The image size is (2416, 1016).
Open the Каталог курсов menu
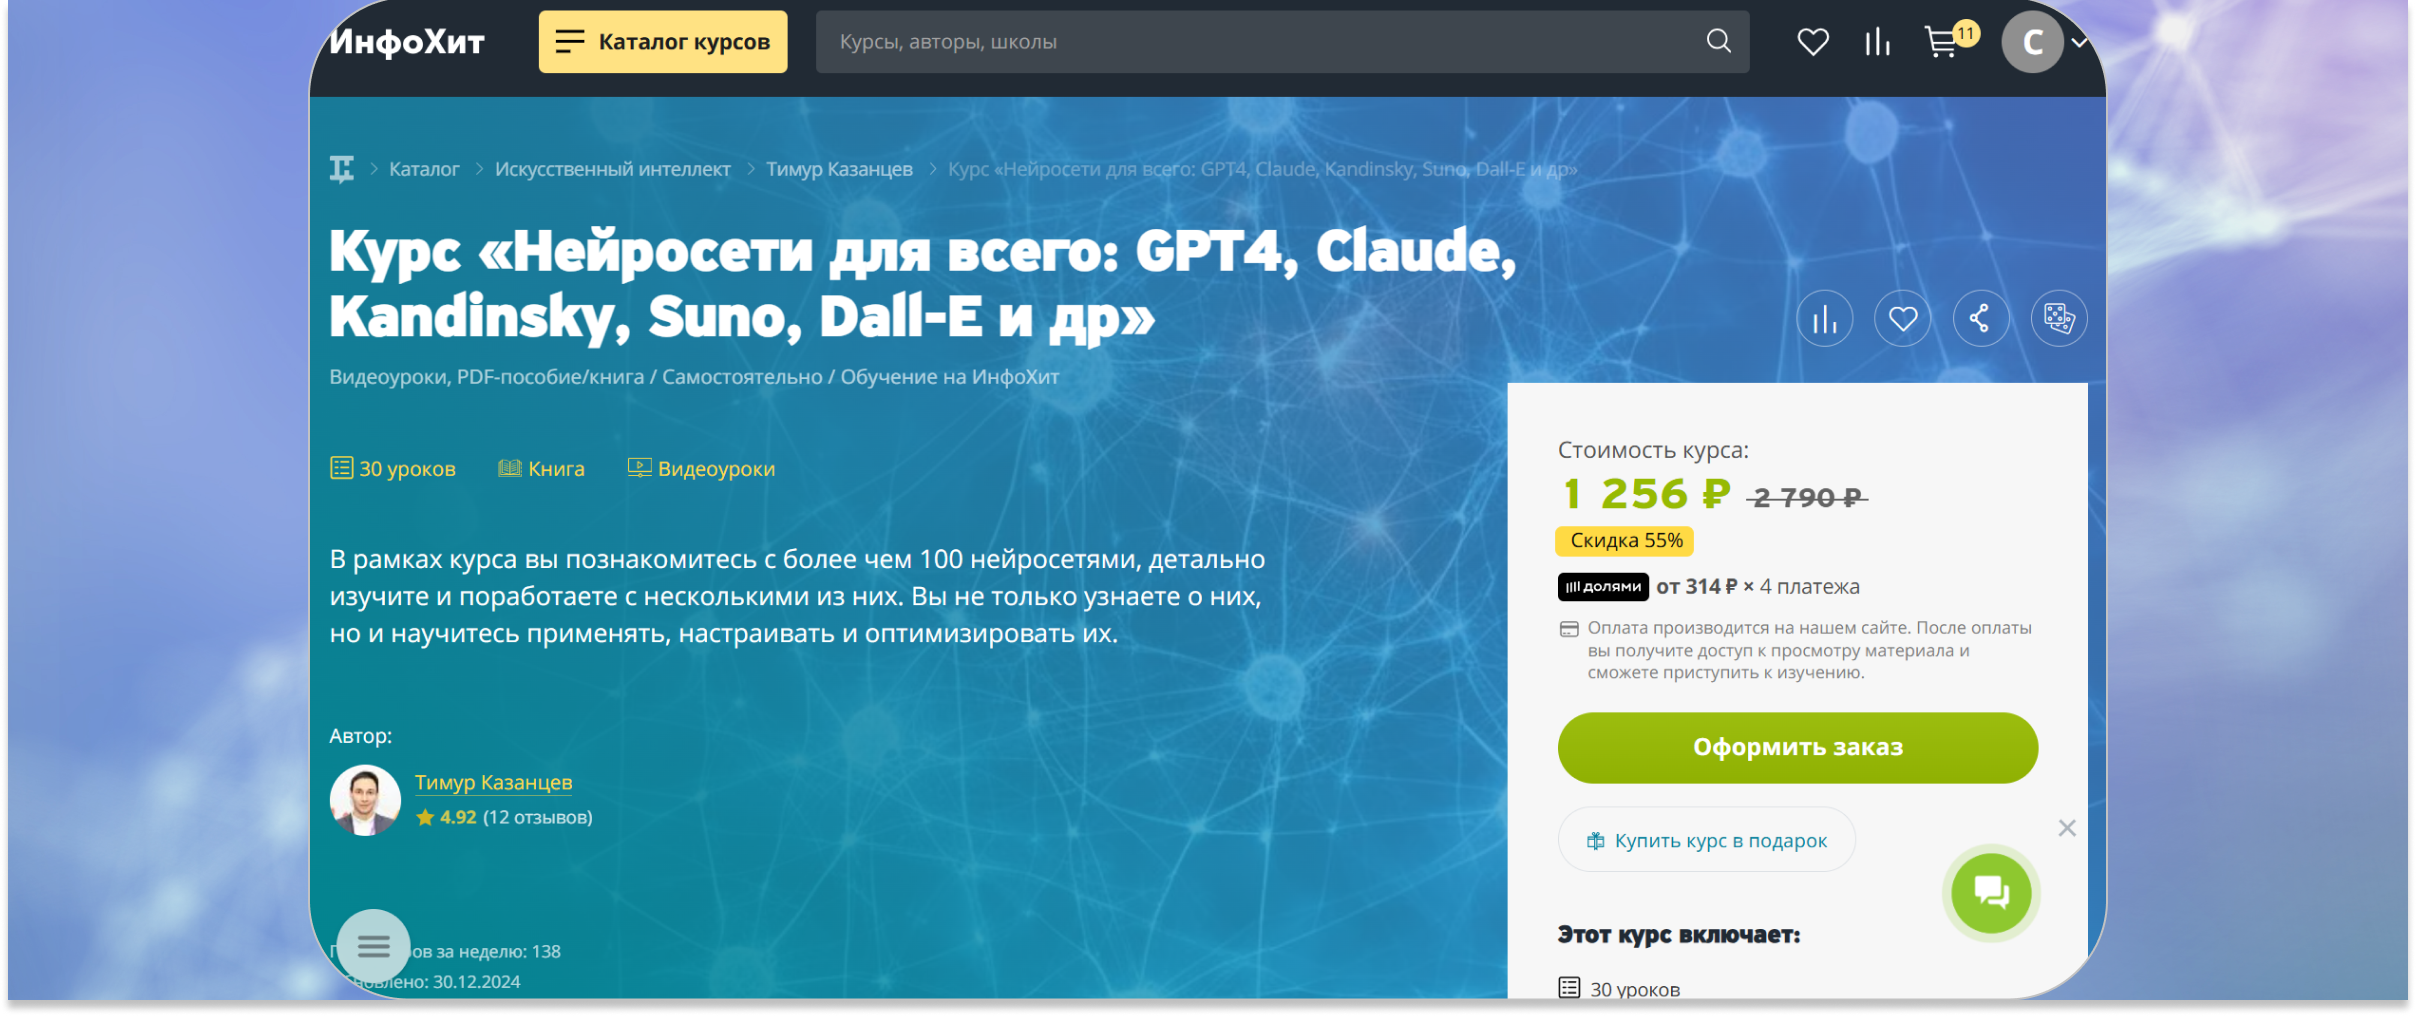click(663, 42)
